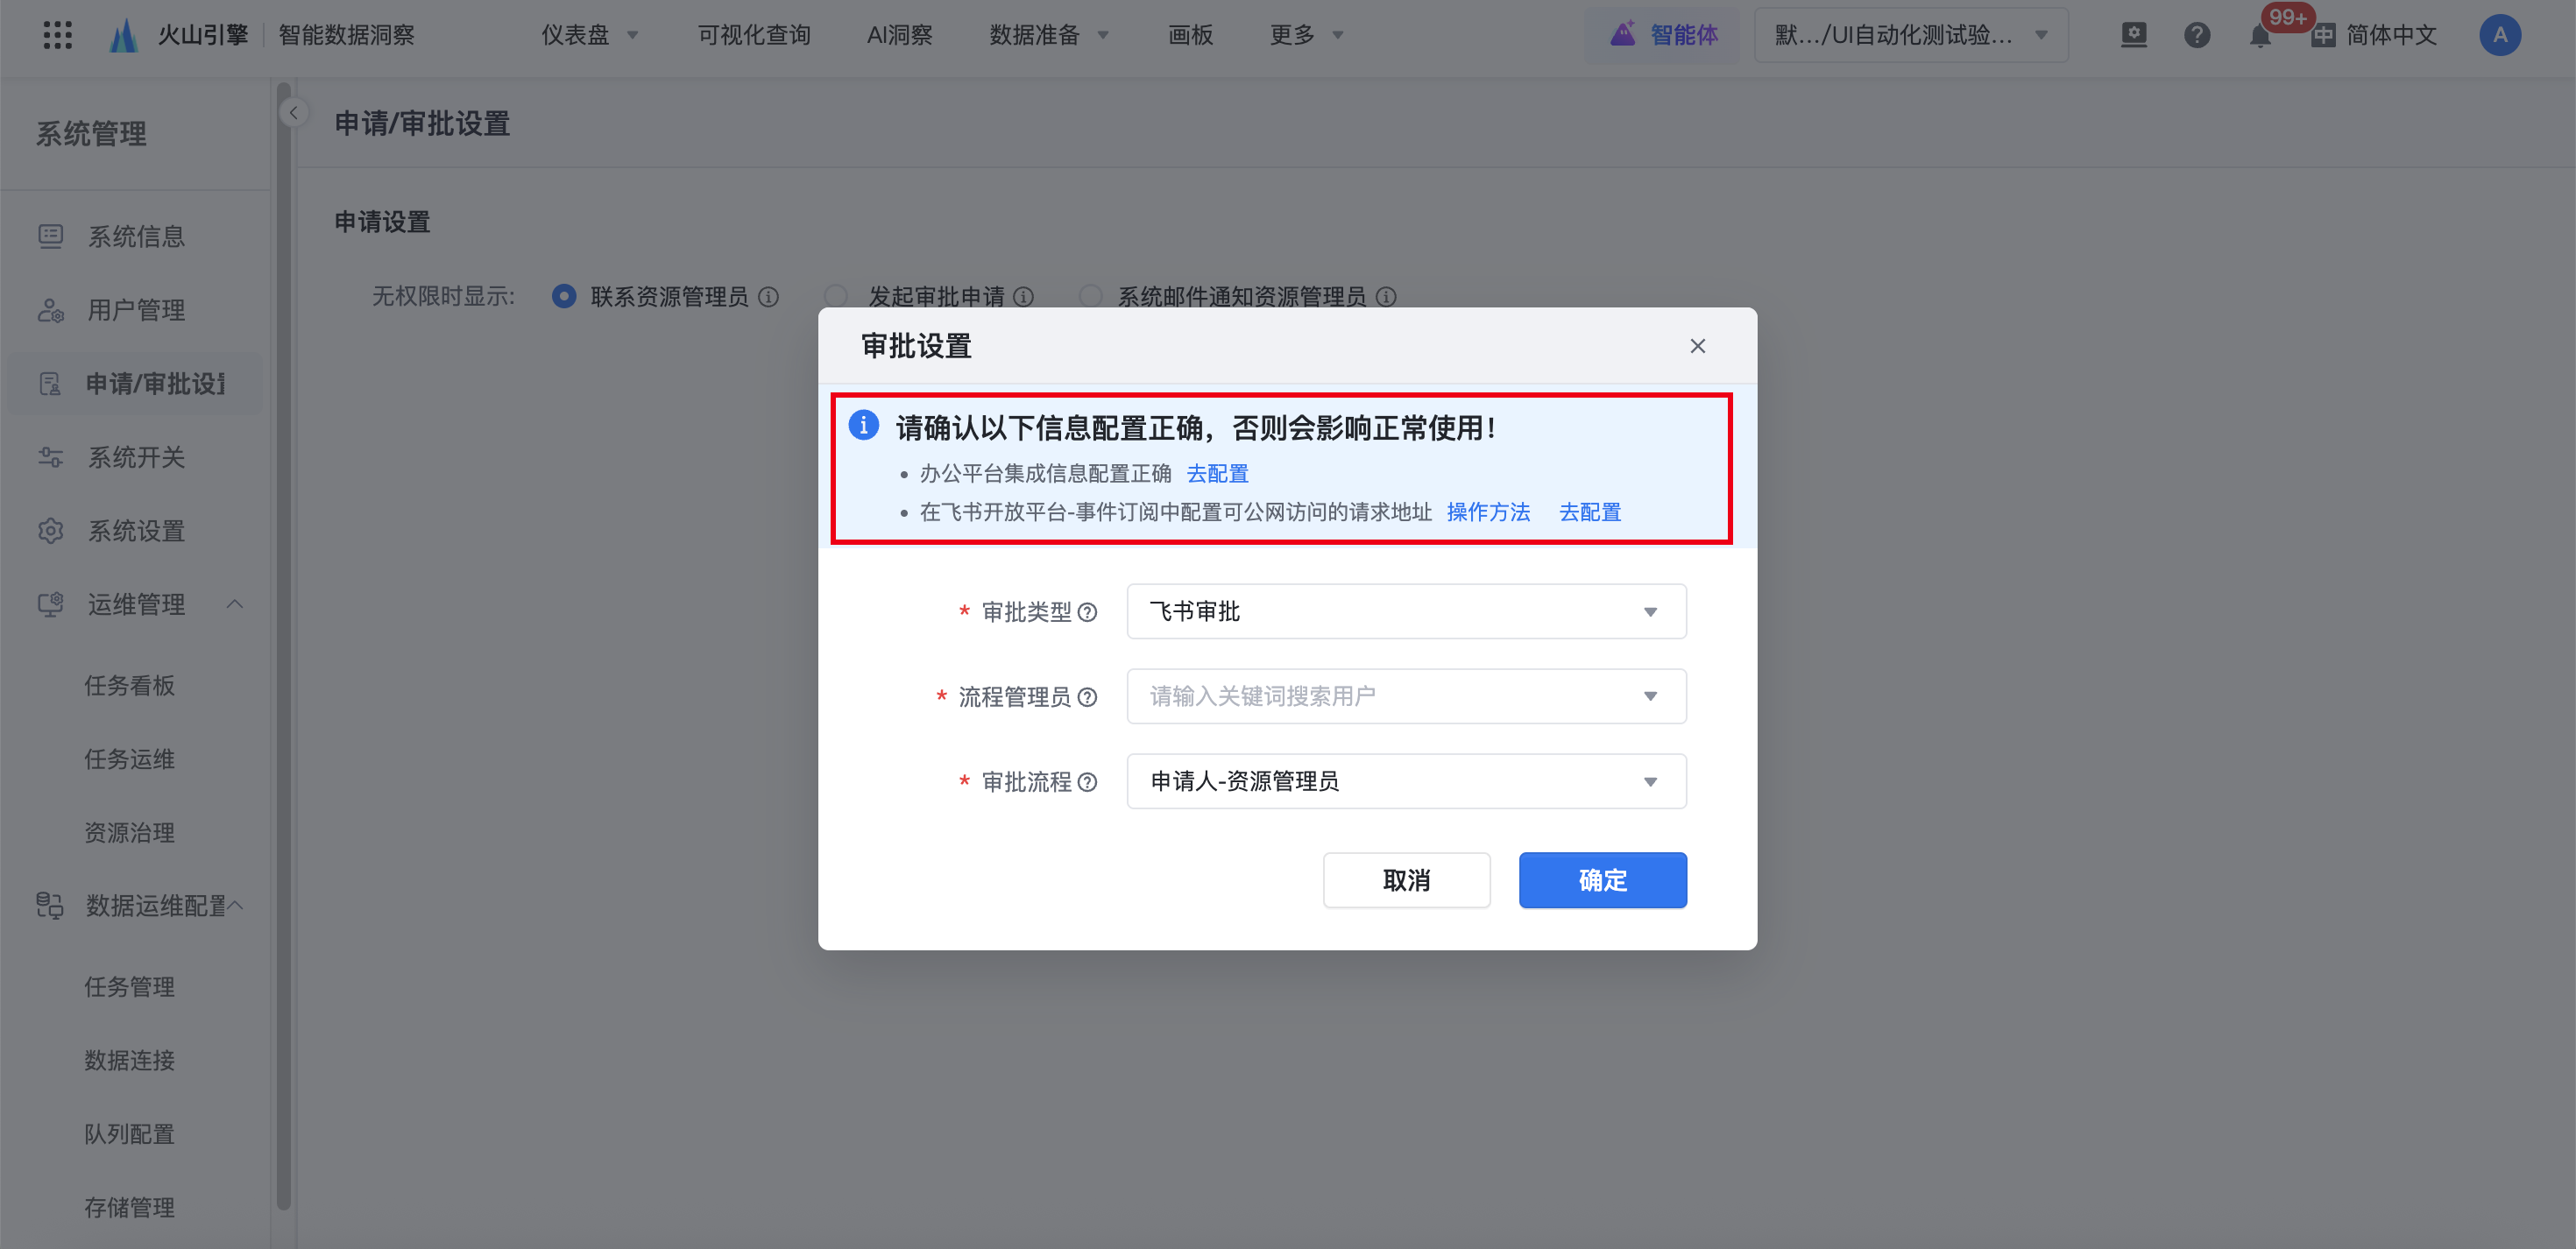Click info icon next to 审批类型
The height and width of the screenshot is (1249, 2576).
[1088, 612]
